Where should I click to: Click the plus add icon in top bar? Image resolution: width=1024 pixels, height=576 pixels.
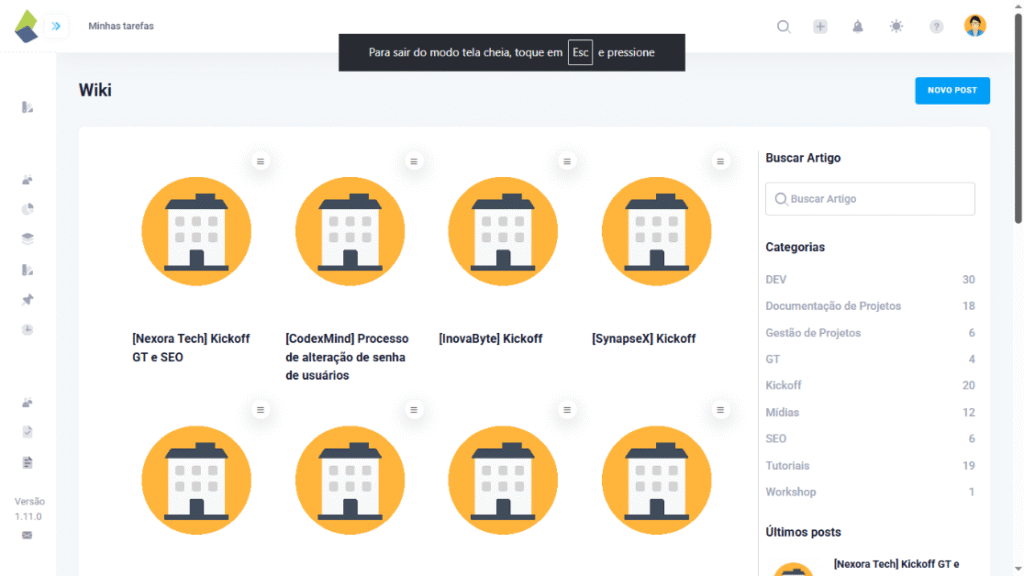[820, 26]
